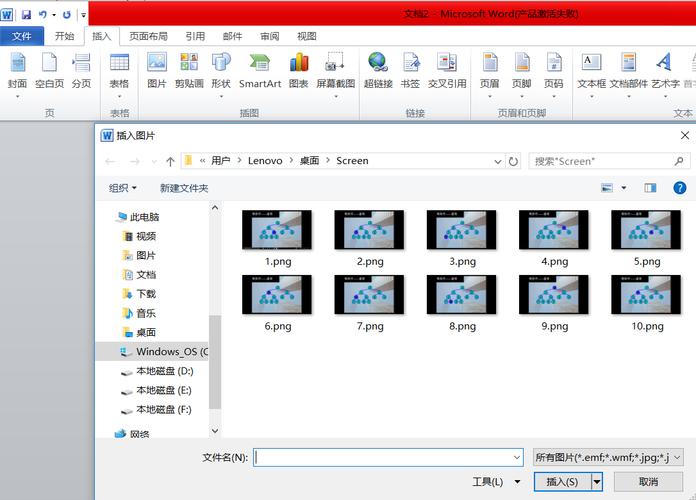
Task: Switch to the 开始 (Home) tab
Action: 64,36
